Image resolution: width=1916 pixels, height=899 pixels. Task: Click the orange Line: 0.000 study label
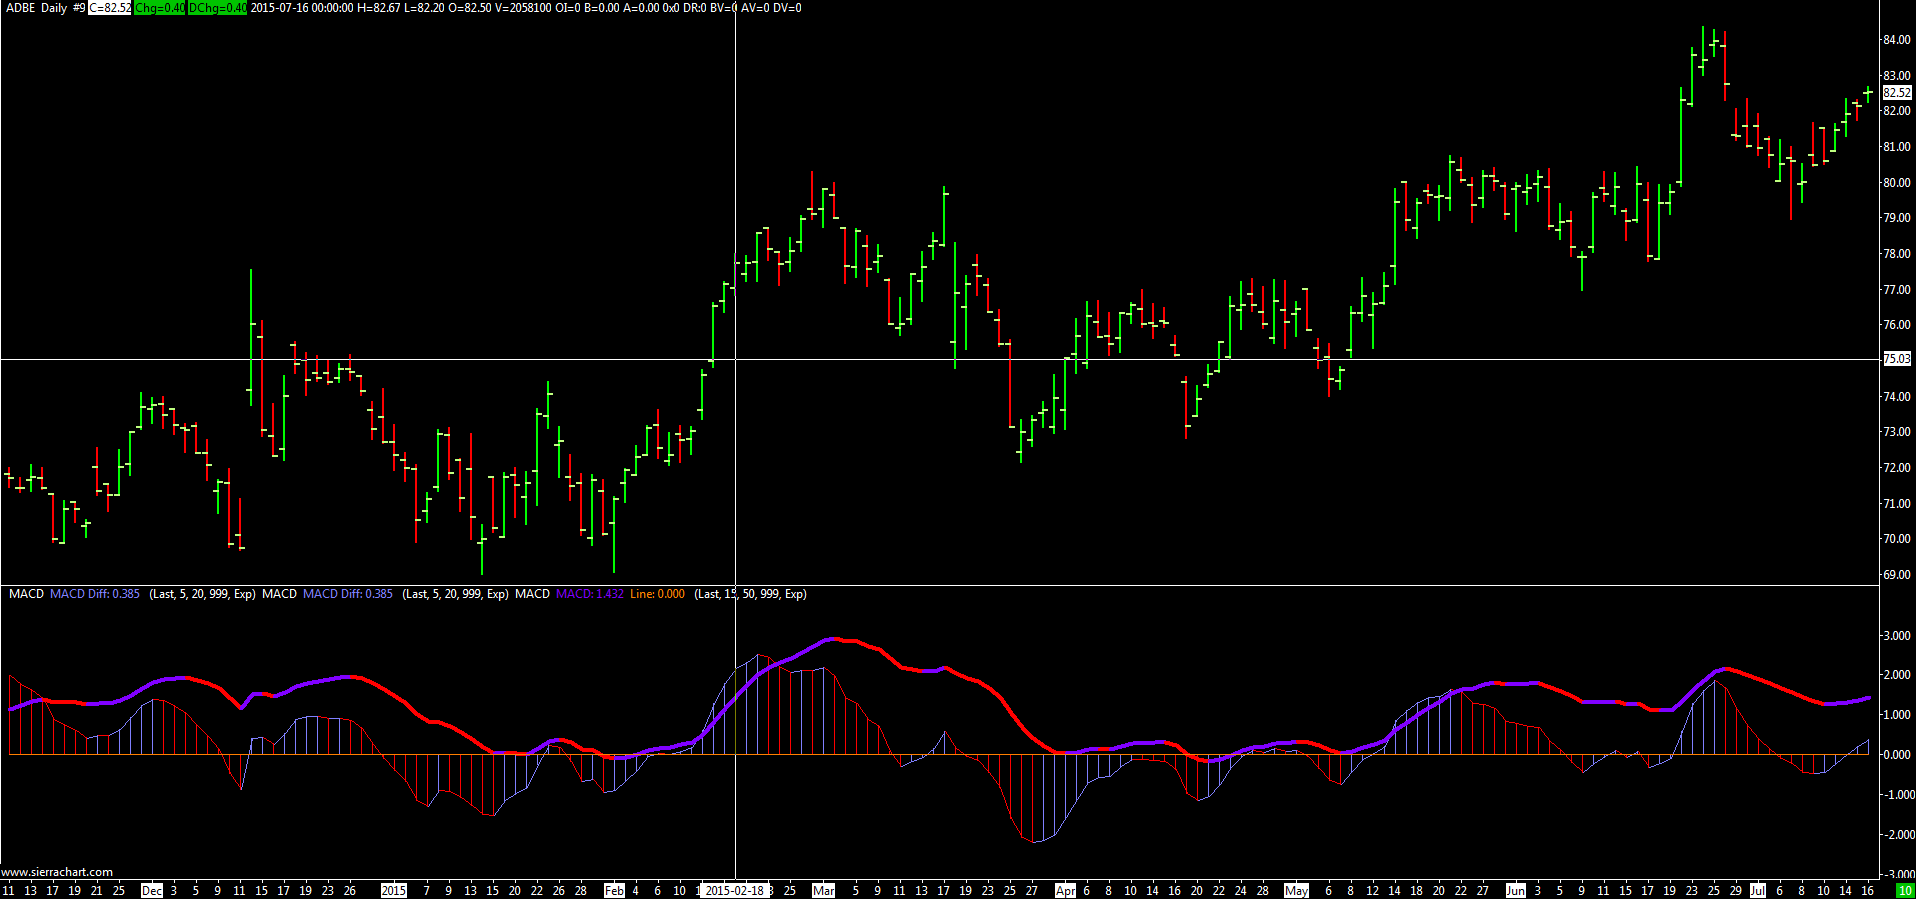(x=657, y=594)
